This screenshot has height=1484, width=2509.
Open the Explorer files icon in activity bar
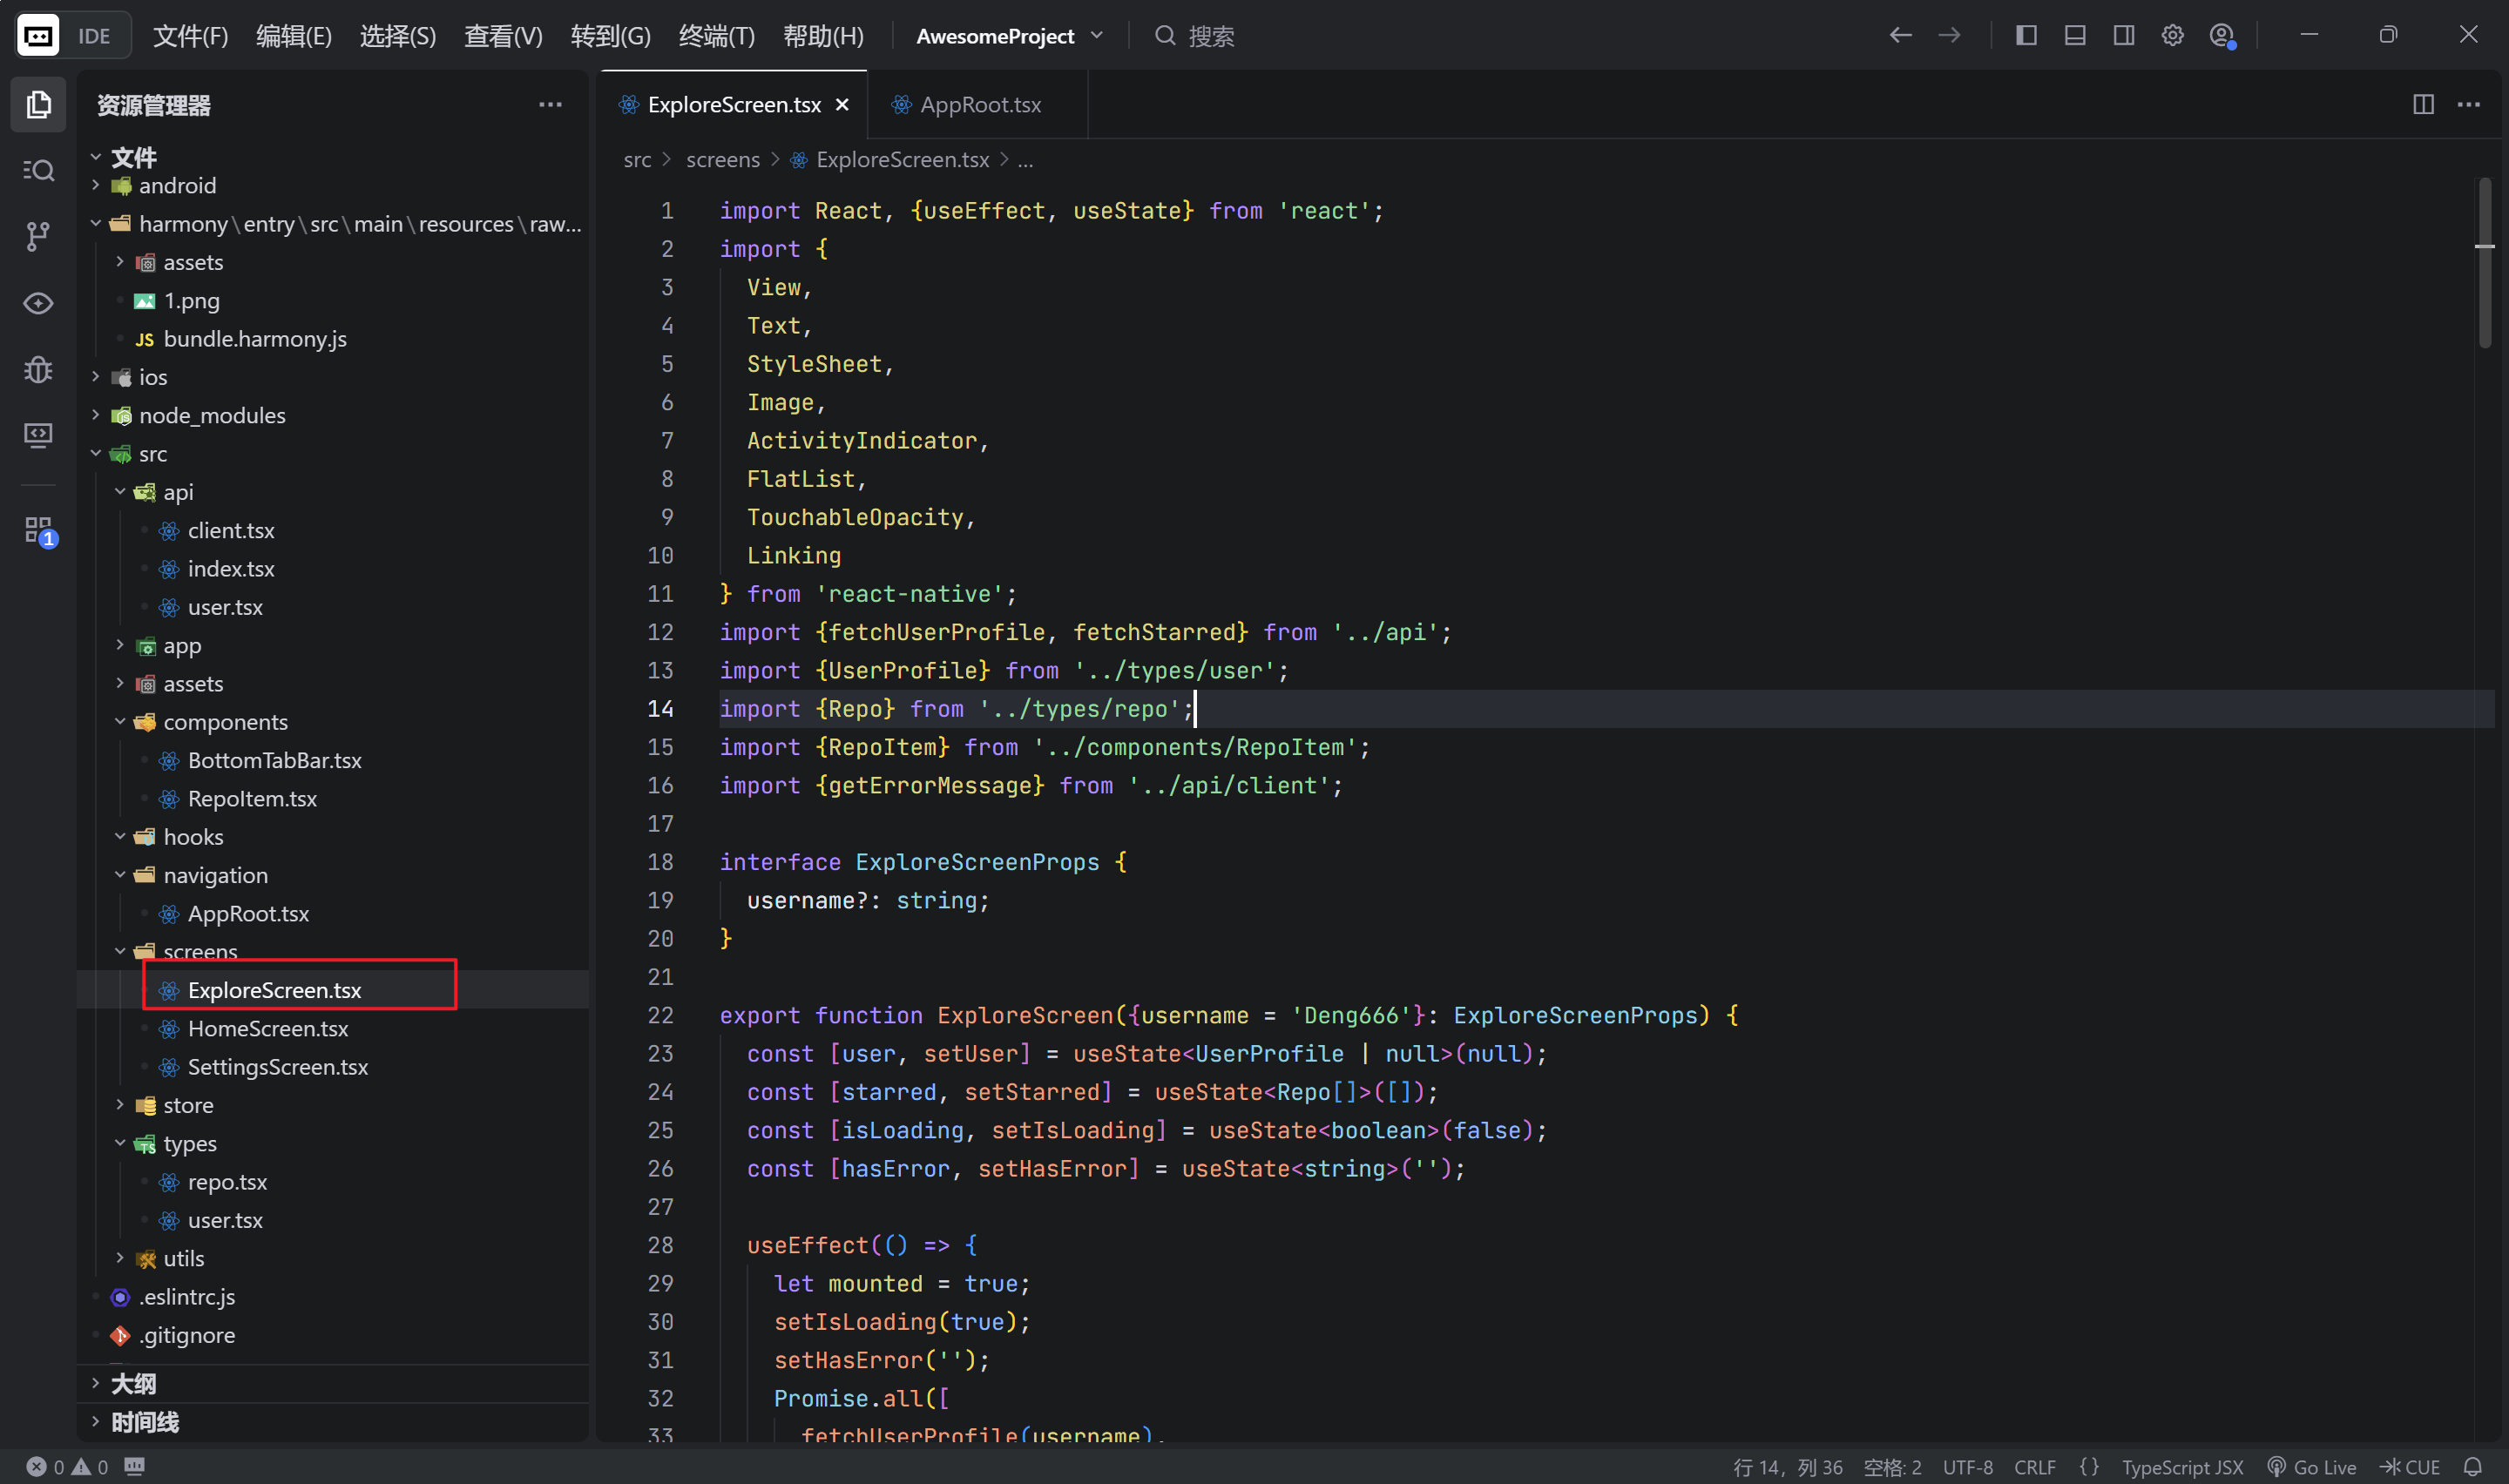(x=38, y=104)
